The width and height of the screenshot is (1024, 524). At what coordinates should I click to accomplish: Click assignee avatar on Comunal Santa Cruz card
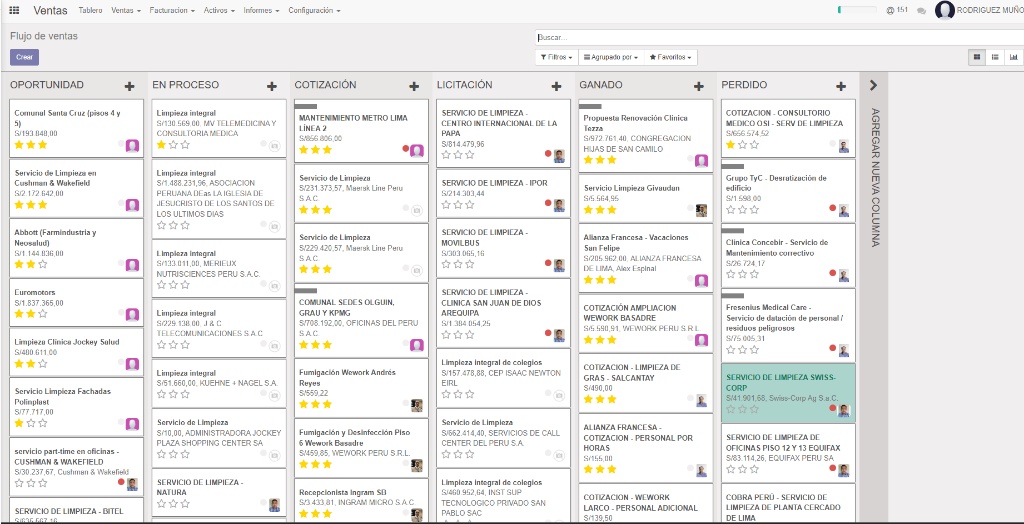coord(133,146)
